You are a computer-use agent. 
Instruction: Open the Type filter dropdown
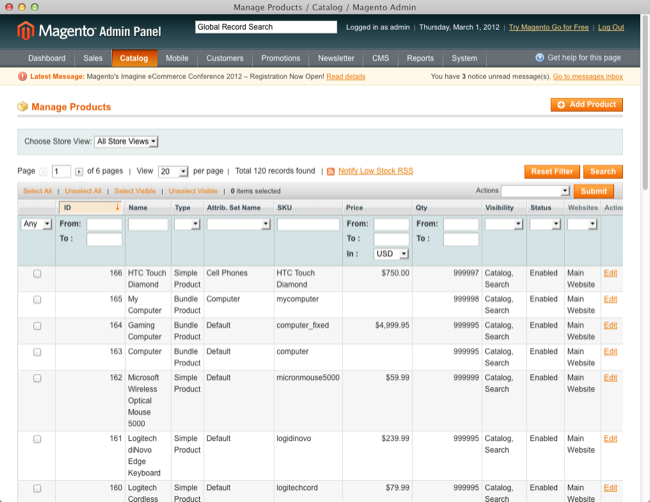pyautogui.click(x=187, y=224)
